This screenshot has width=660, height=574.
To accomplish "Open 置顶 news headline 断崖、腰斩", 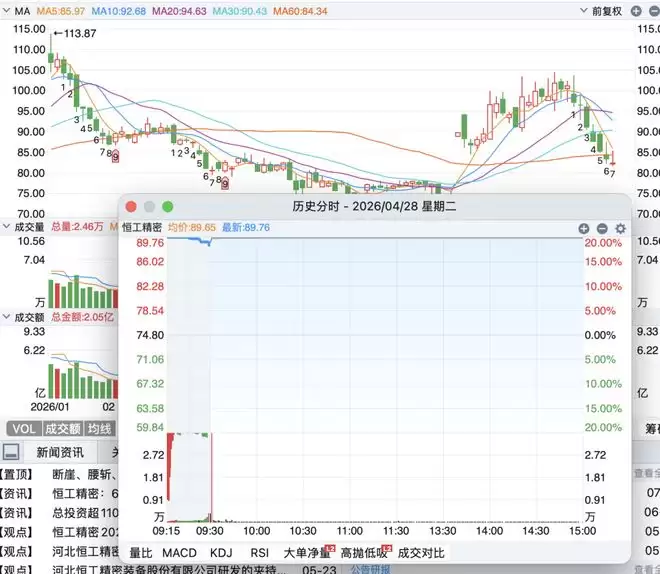I will coord(85,475).
